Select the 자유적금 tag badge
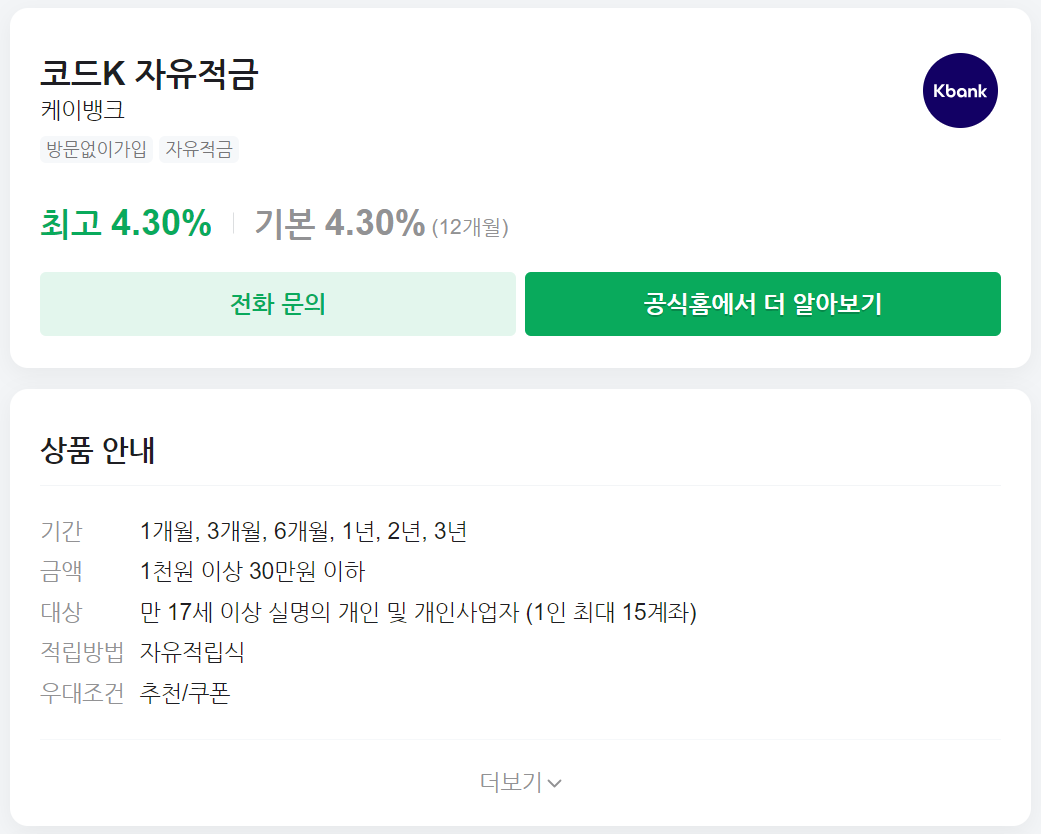The width and height of the screenshot is (1041, 834). pyautogui.click(x=199, y=150)
